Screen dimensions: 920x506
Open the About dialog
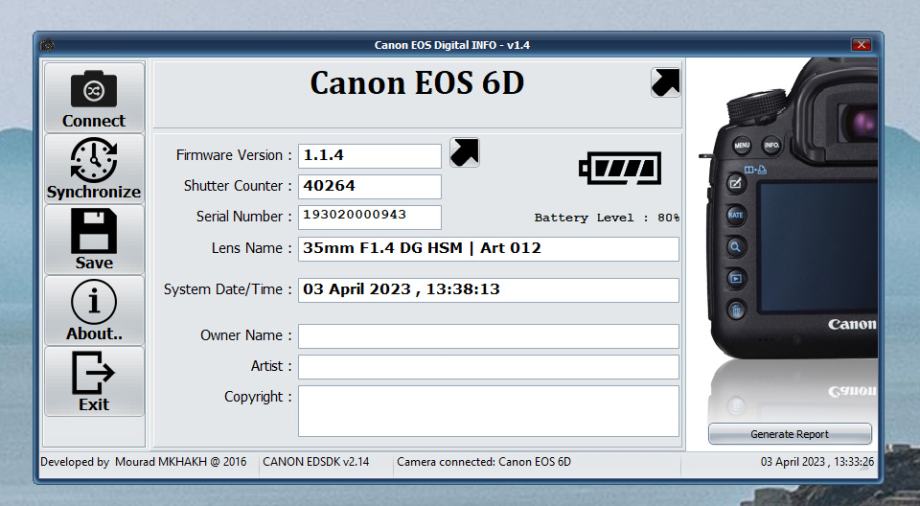[94, 311]
